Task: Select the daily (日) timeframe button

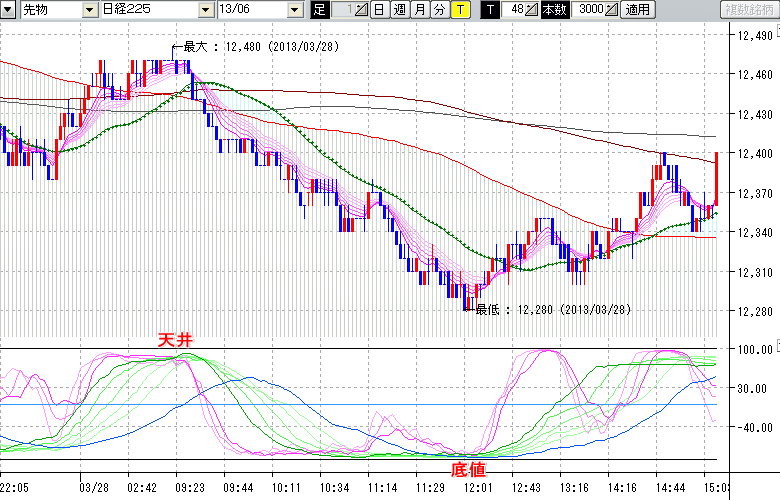Action: (379, 9)
